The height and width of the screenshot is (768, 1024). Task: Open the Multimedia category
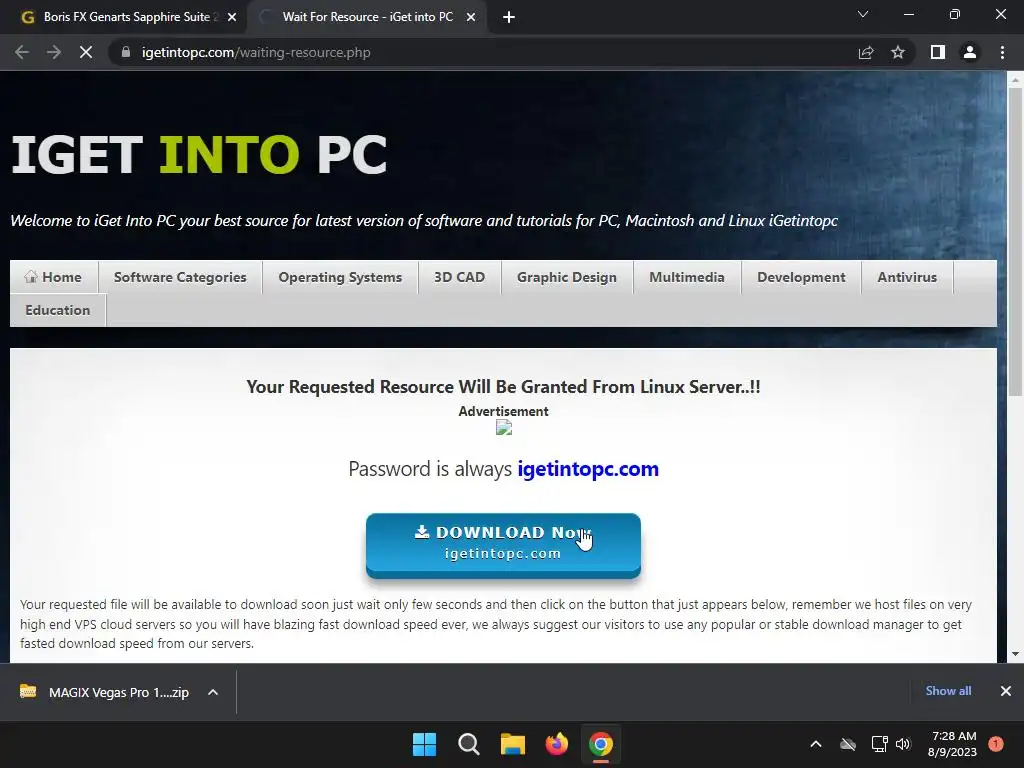(x=687, y=277)
